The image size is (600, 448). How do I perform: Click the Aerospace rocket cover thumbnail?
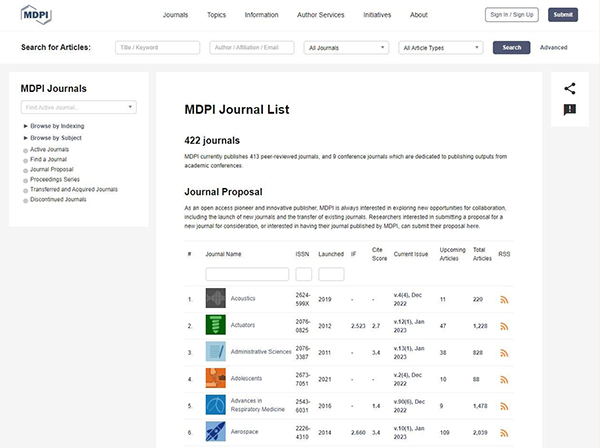(x=215, y=431)
